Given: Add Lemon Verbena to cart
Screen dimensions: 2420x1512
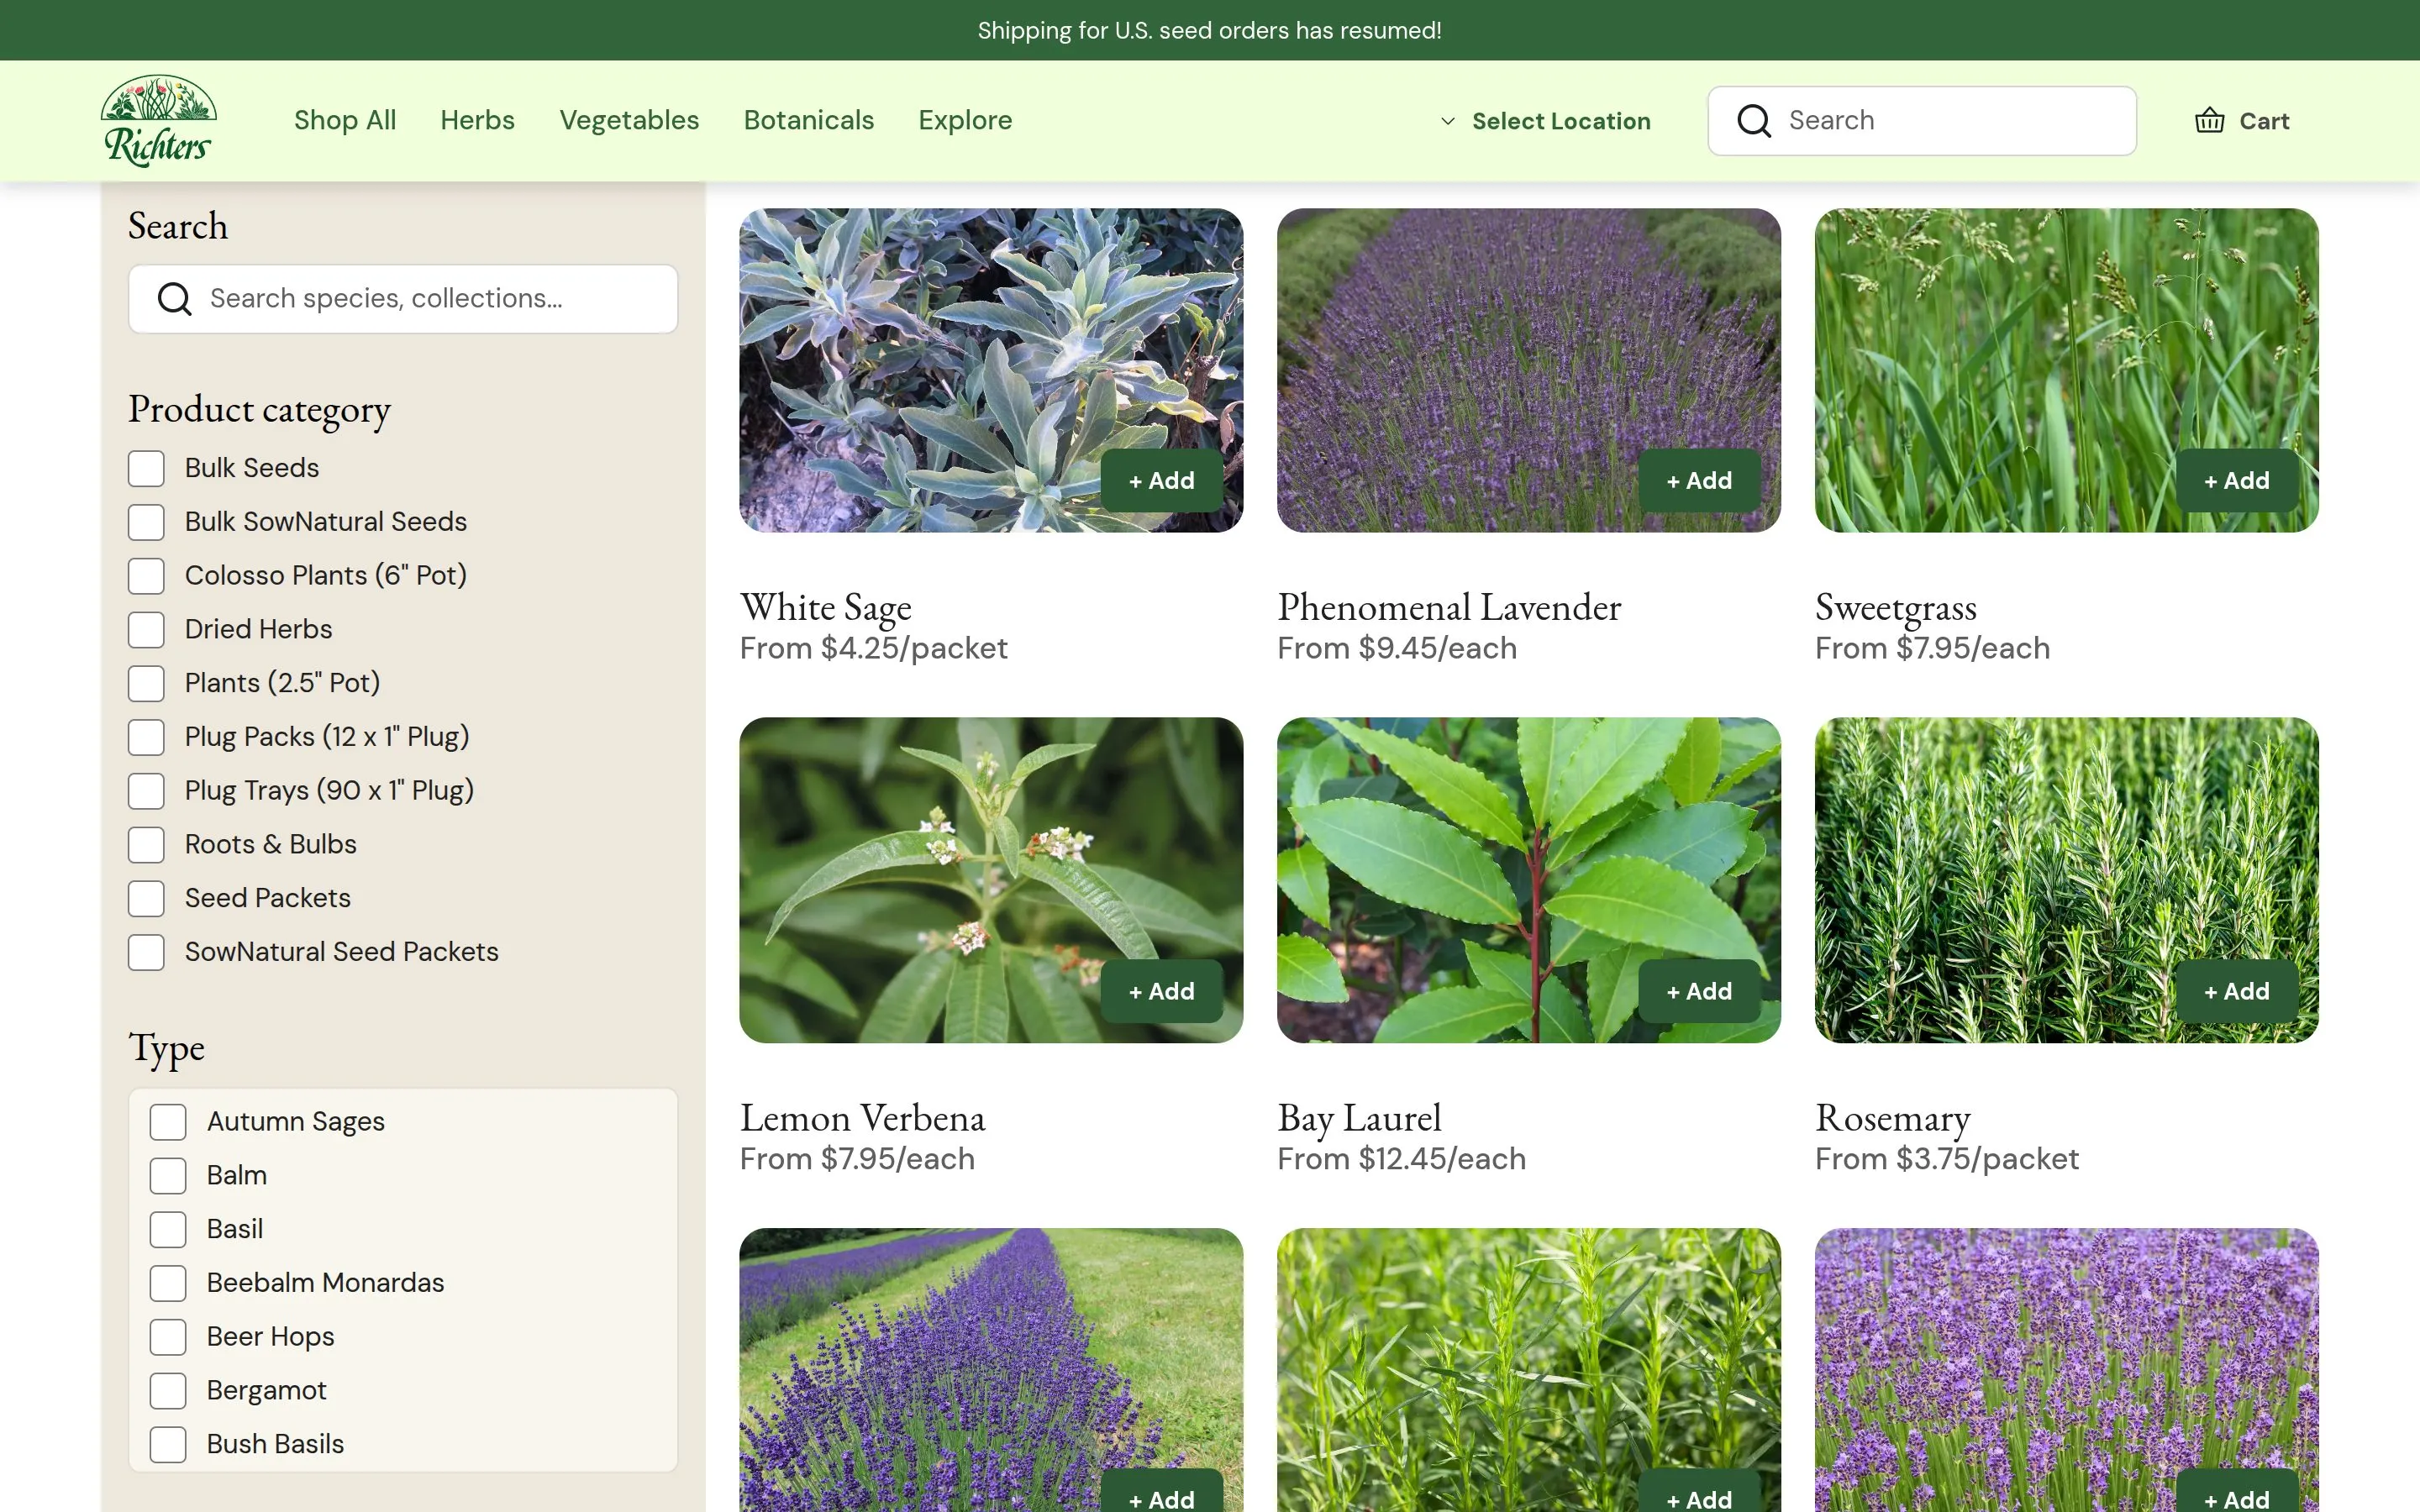Looking at the screenshot, I should click(x=1161, y=992).
